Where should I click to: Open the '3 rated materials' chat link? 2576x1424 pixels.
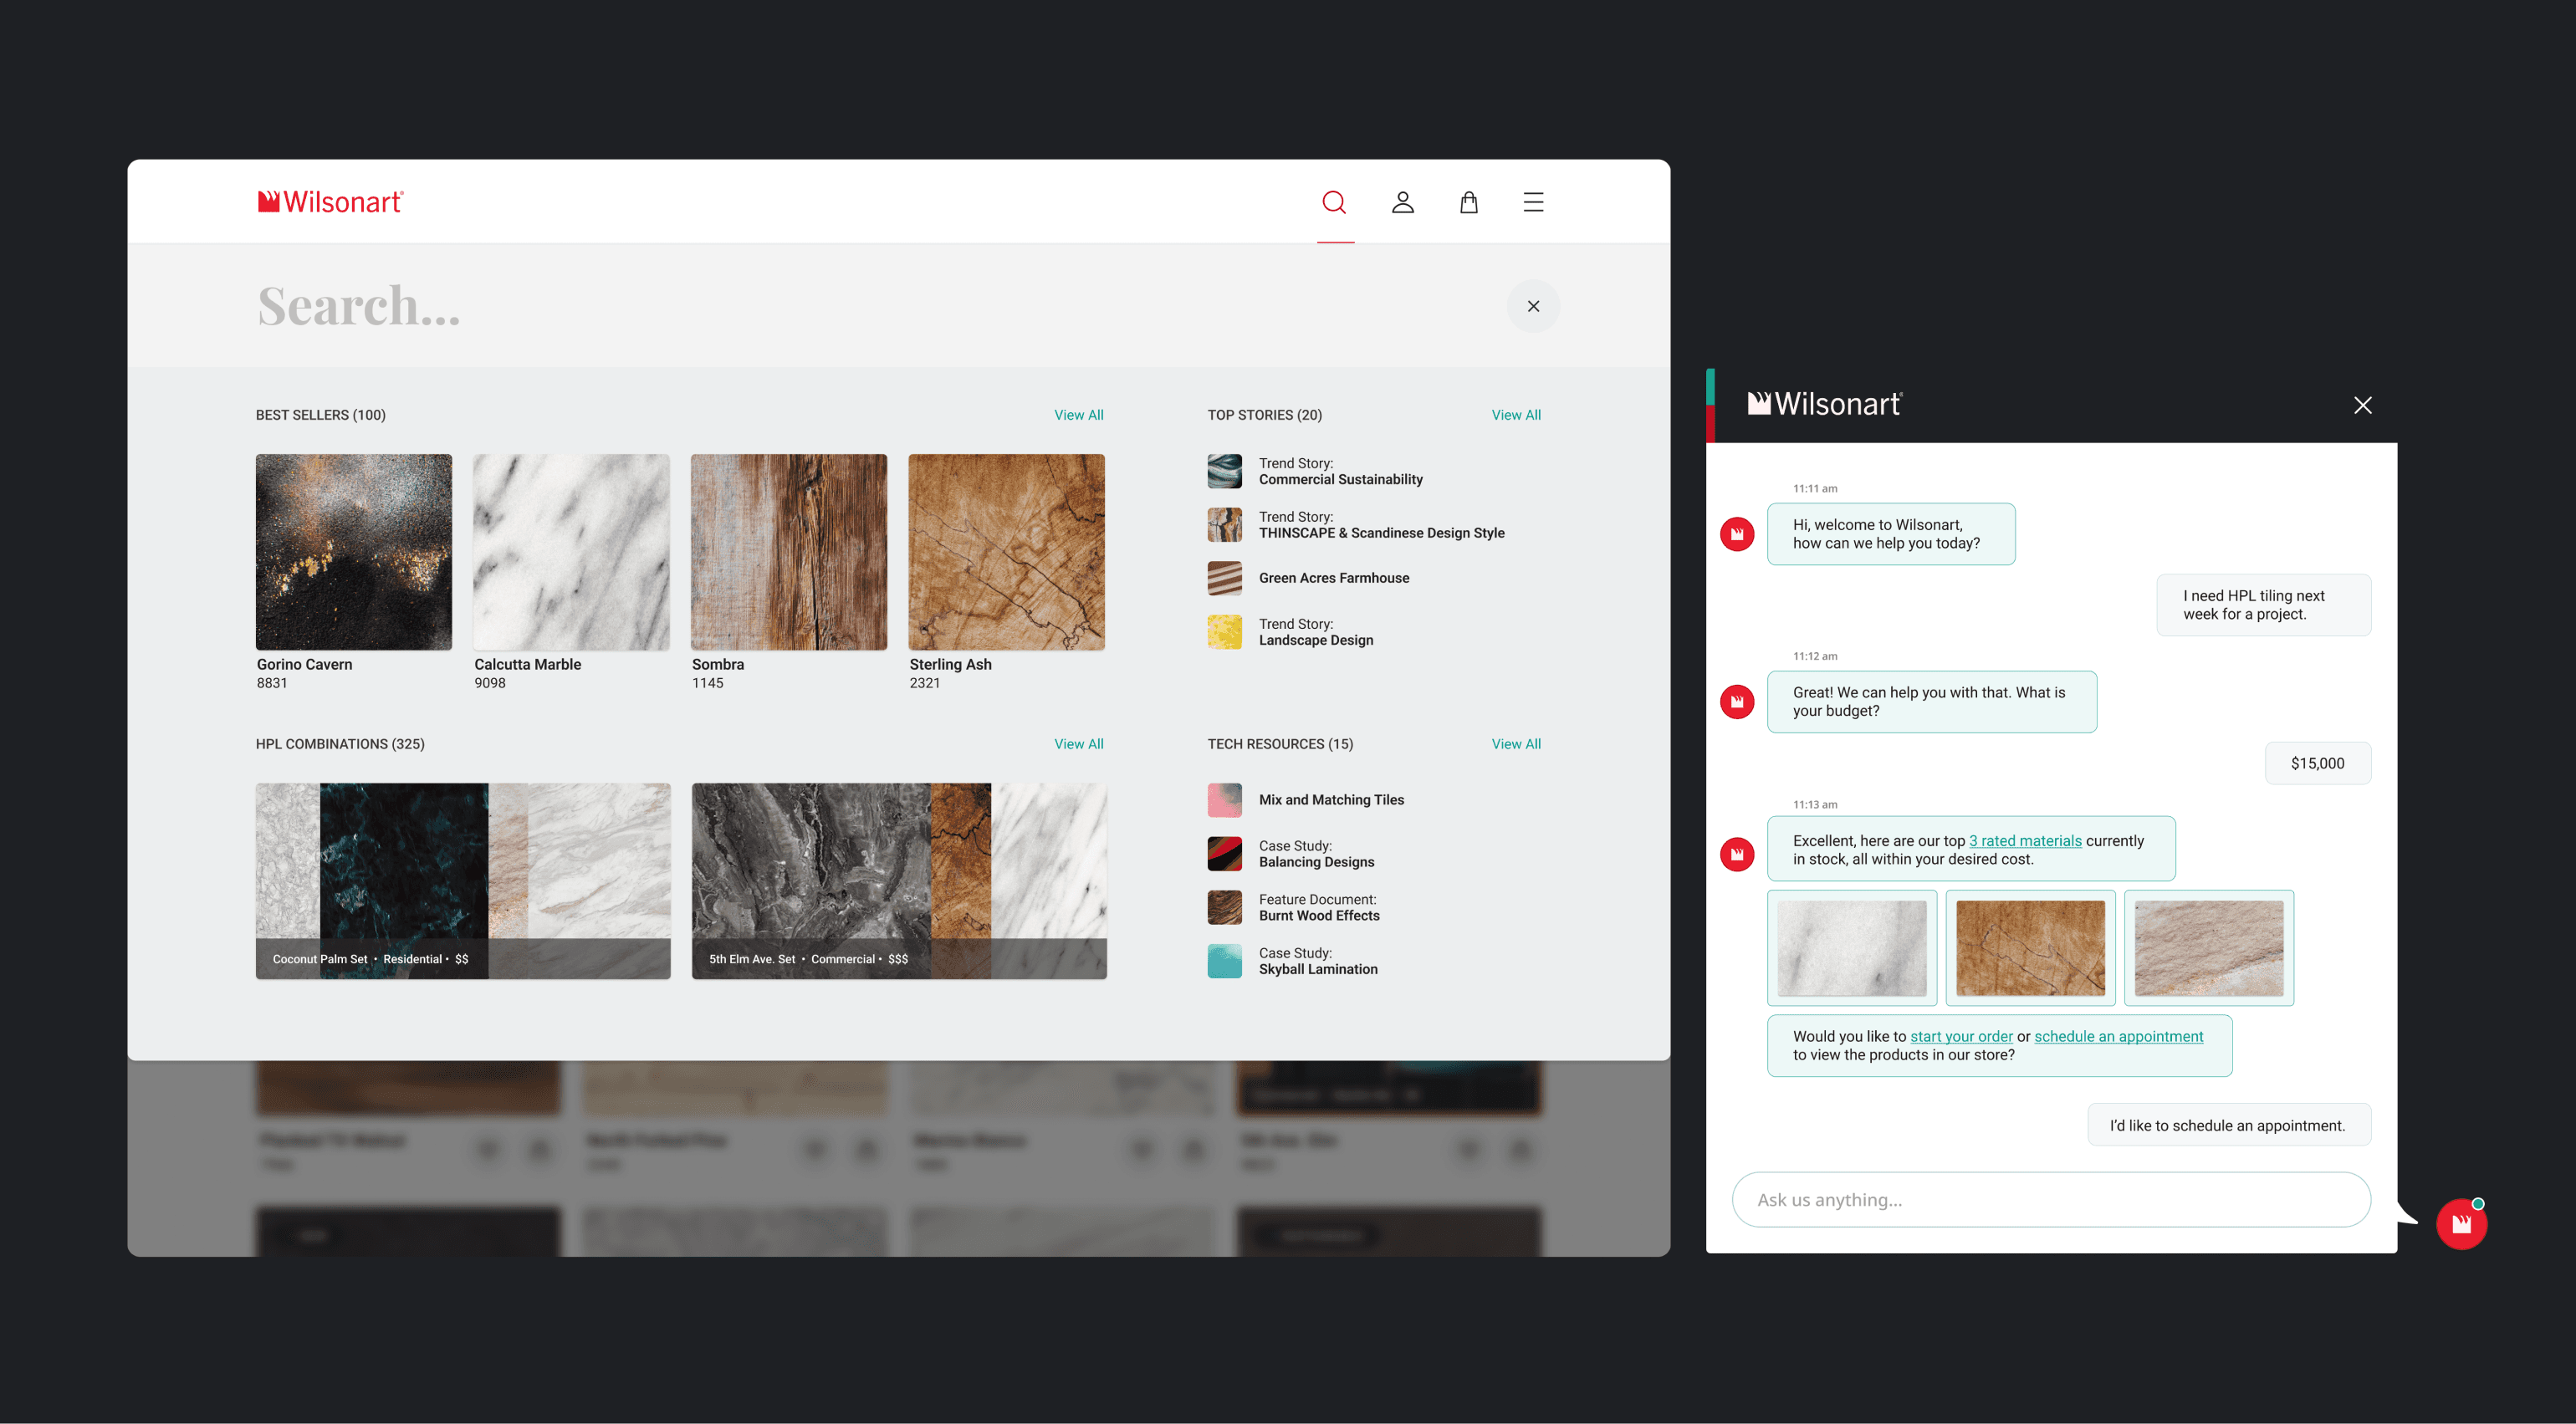point(2024,841)
